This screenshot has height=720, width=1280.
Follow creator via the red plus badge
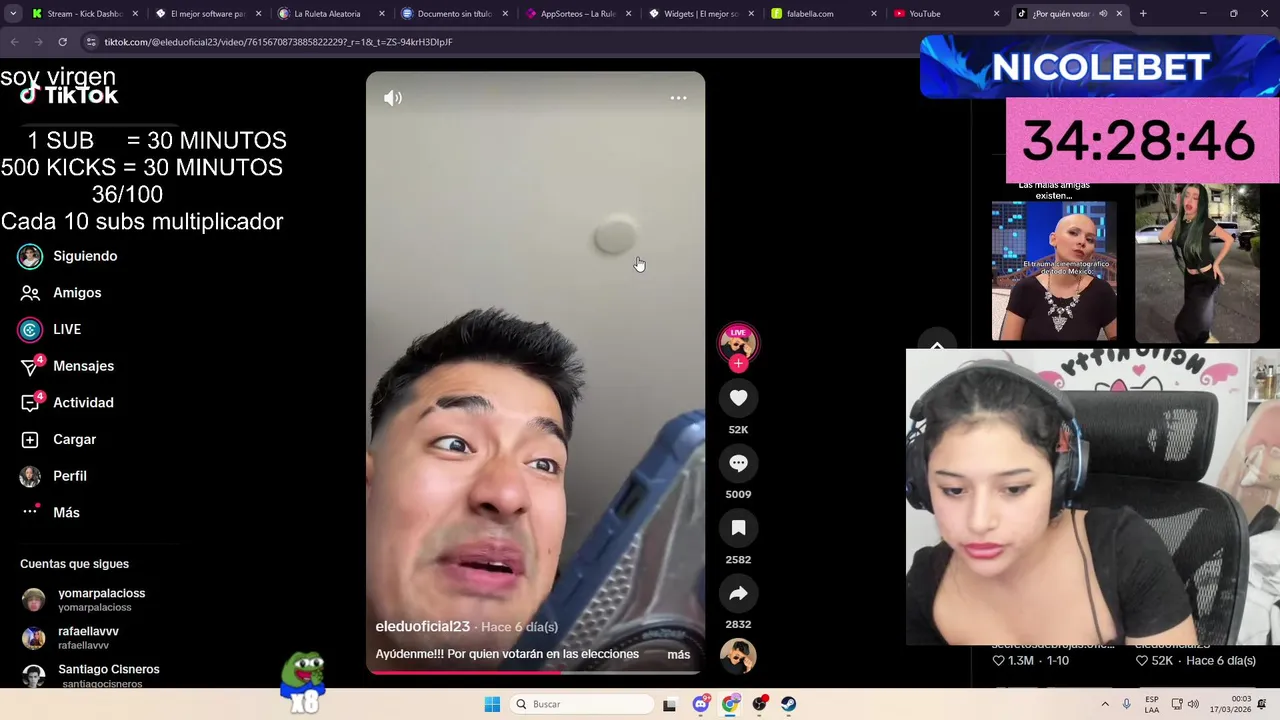[738, 364]
